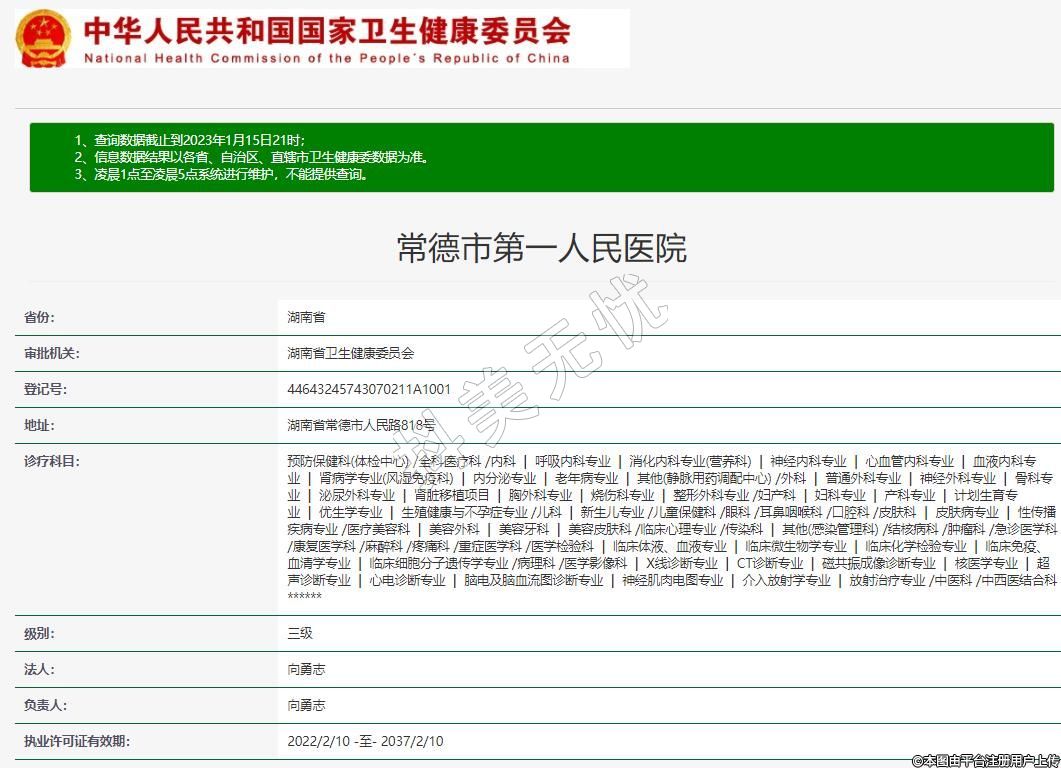
Task: Click the third notice line about 系统进行维护
Action: tap(222, 174)
